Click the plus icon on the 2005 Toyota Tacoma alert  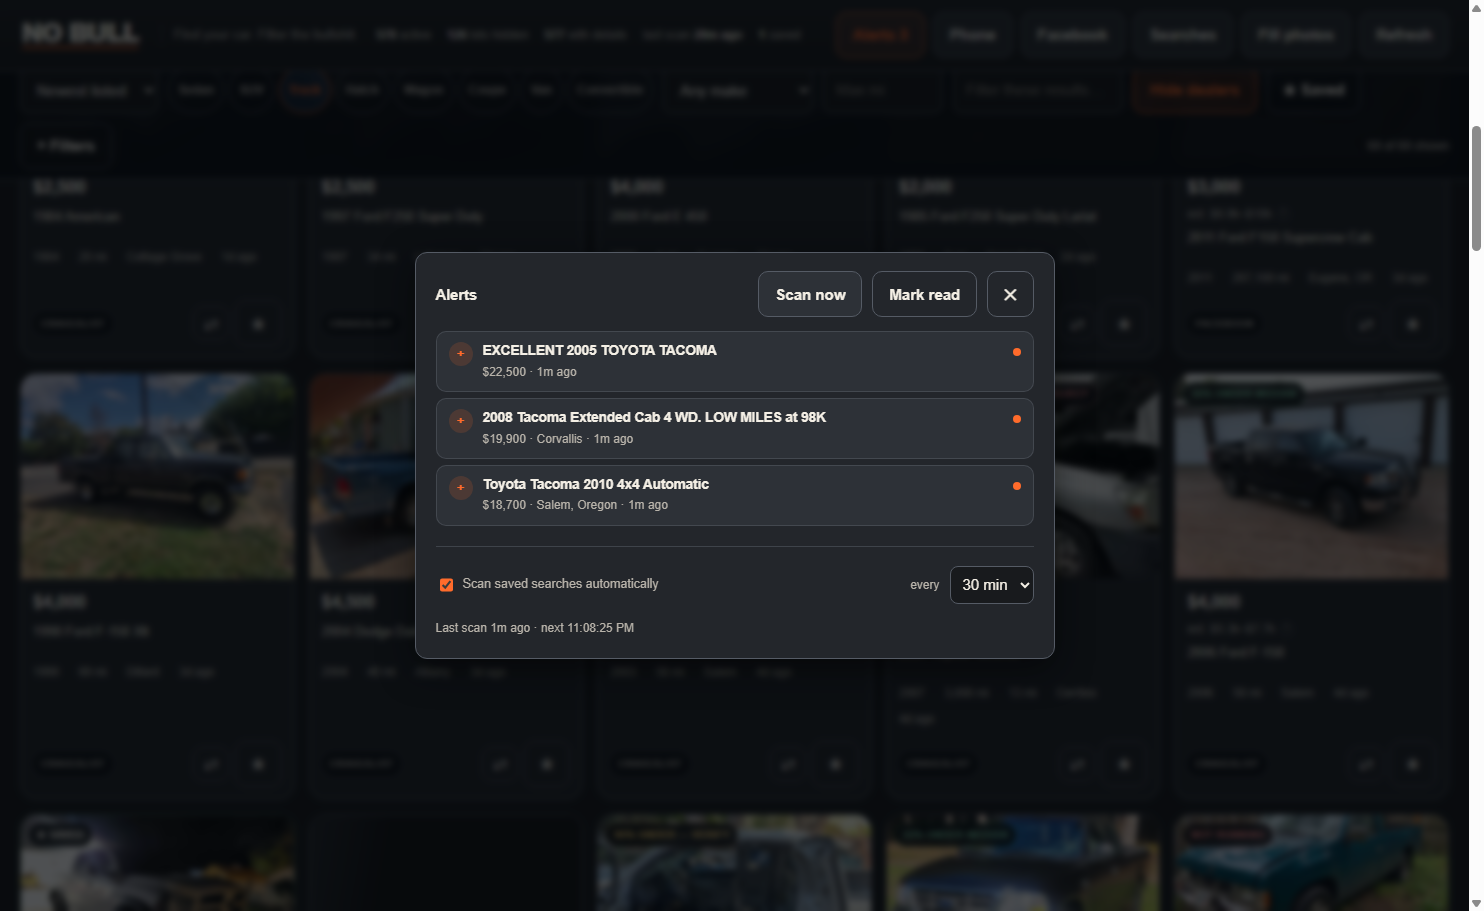(x=460, y=354)
